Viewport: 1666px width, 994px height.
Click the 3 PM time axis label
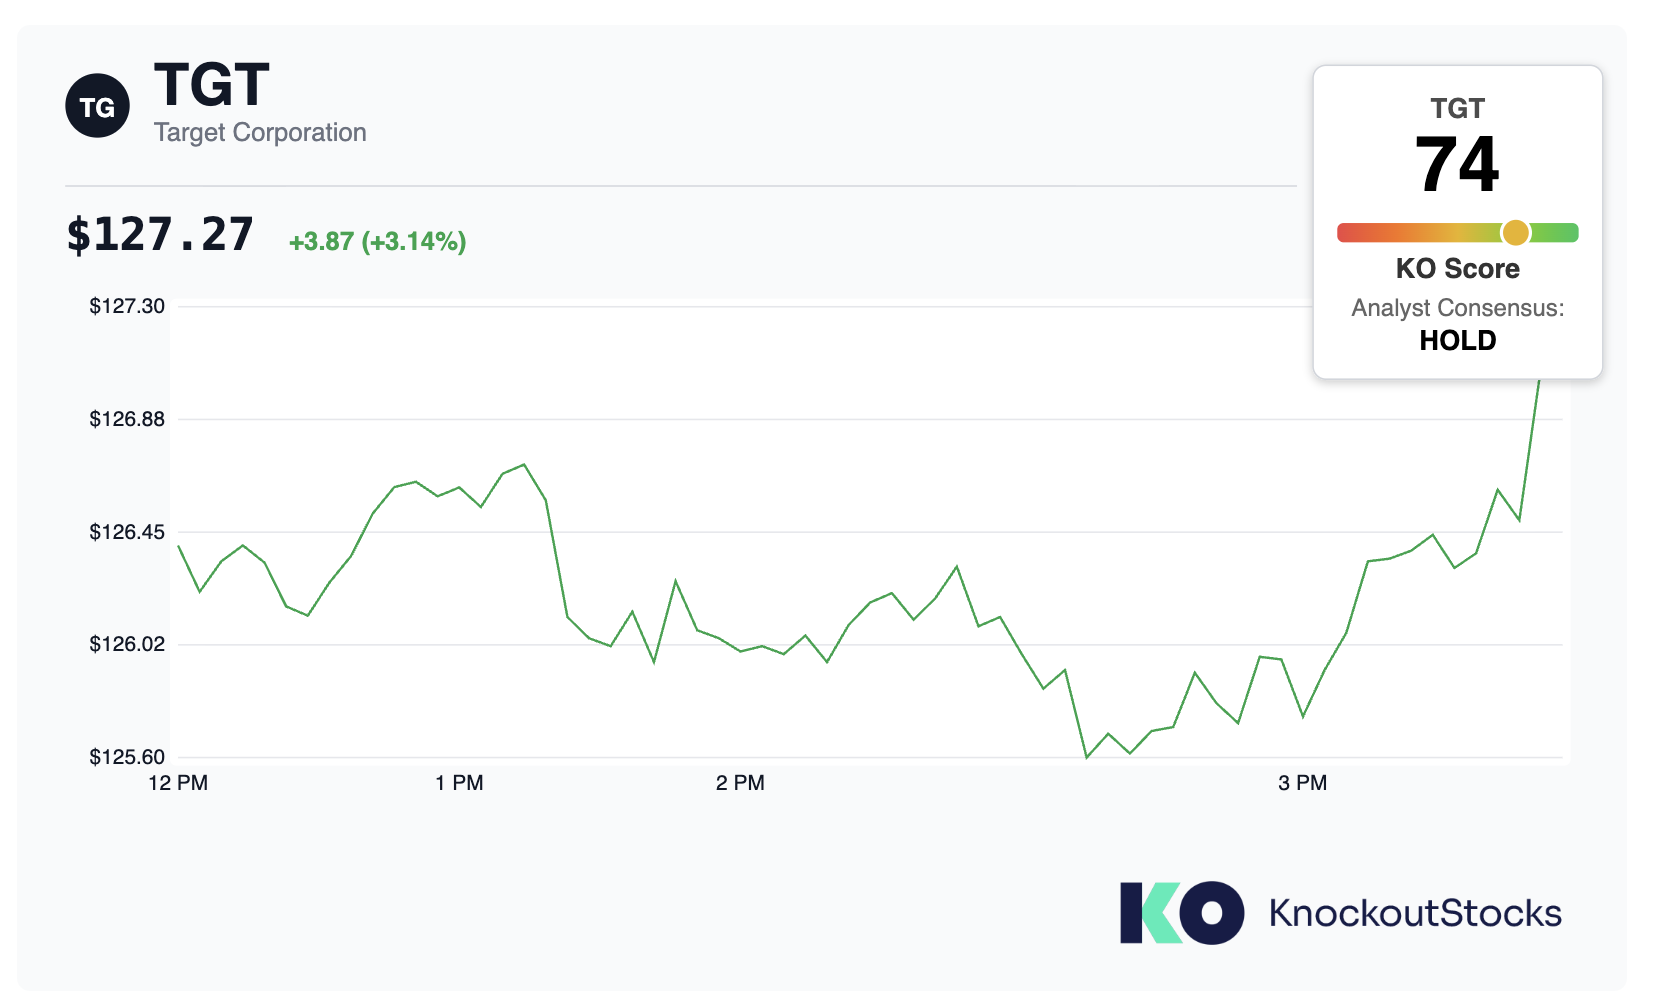click(x=1302, y=783)
